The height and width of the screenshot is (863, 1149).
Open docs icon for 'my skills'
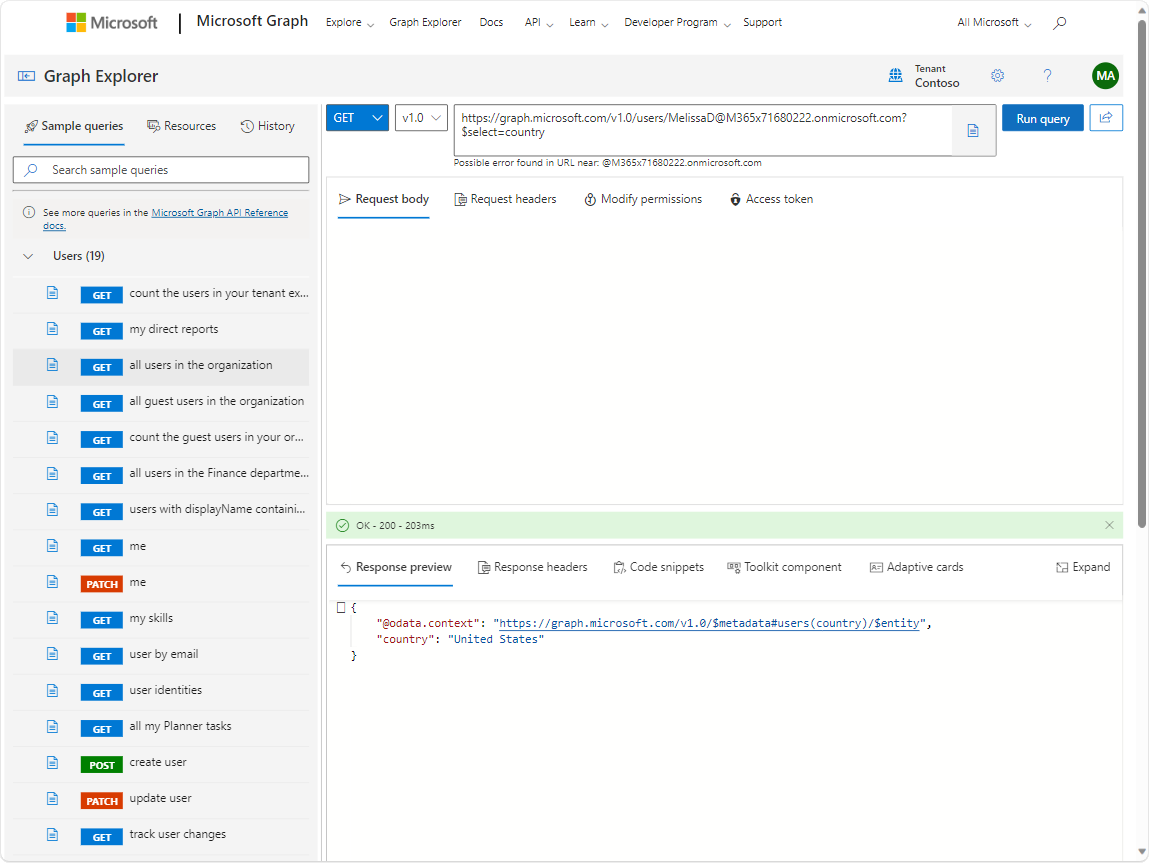[x=53, y=618]
